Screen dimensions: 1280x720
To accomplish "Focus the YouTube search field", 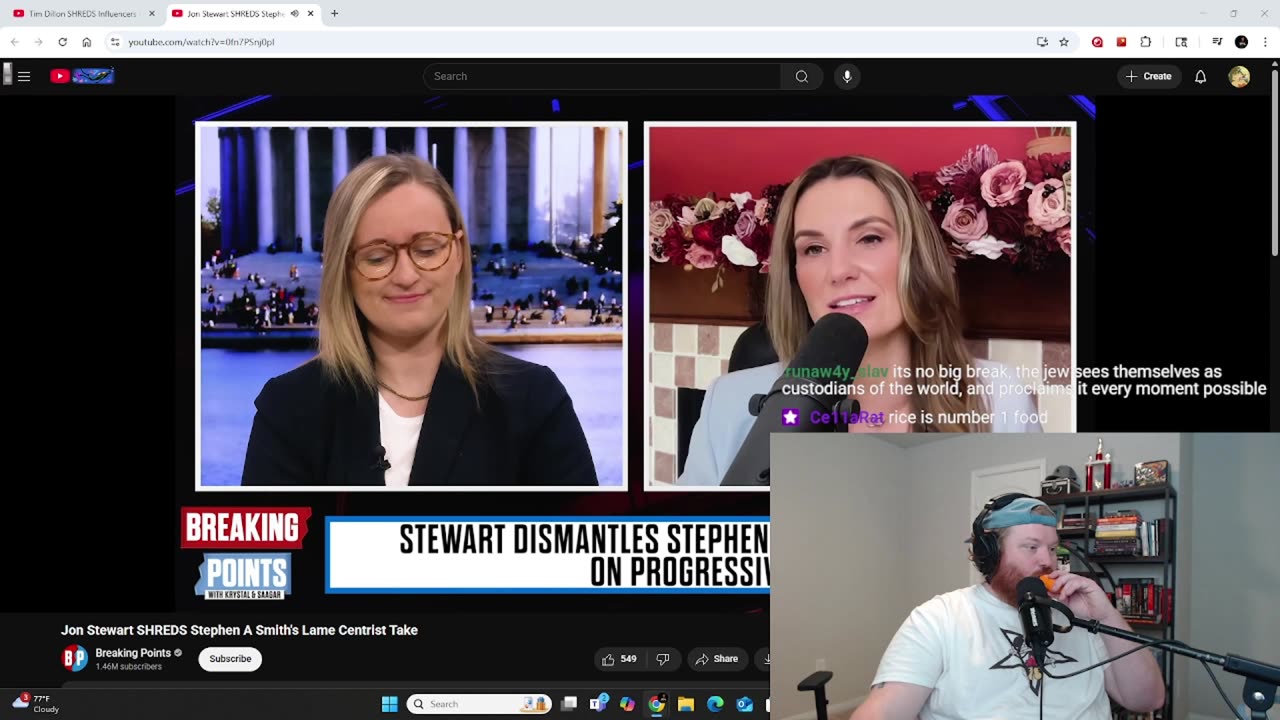I will [x=602, y=76].
